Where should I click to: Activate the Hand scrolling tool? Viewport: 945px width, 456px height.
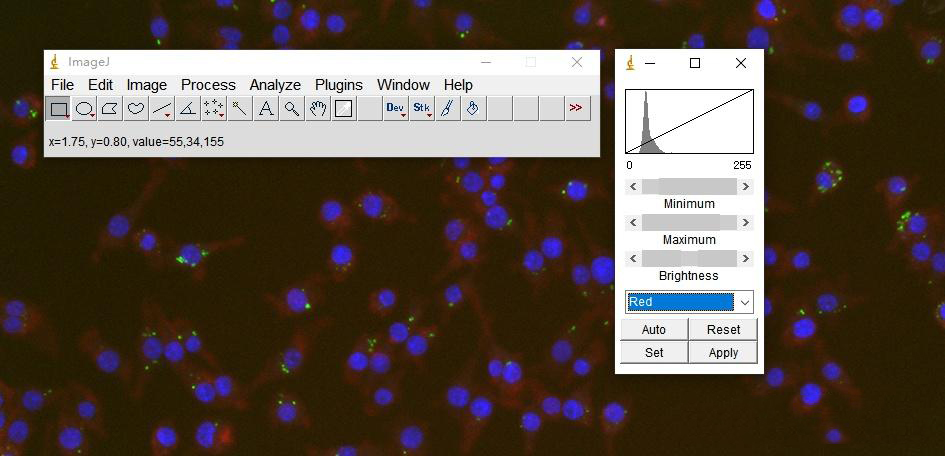click(318, 109)
